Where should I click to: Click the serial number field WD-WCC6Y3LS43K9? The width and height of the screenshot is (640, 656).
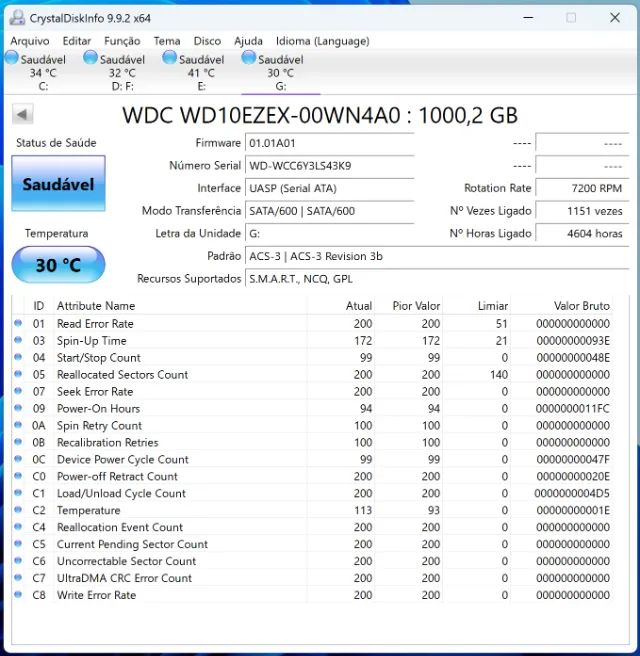pyautogui.click(x=330, y=166)
